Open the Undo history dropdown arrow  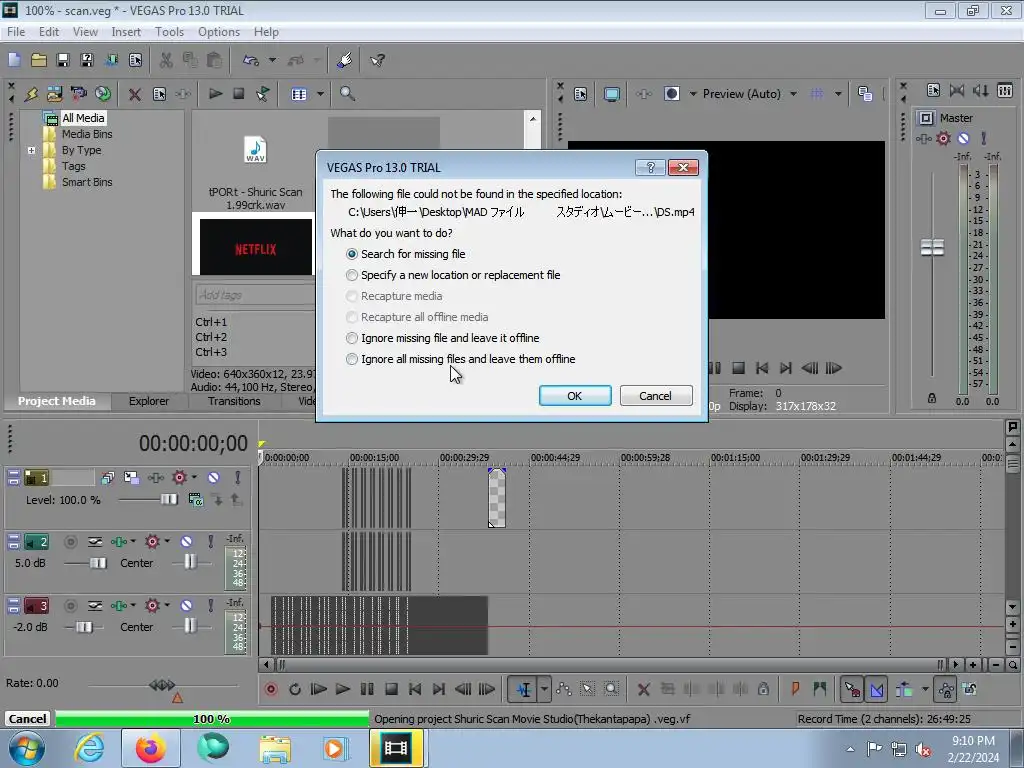tap(272, 60)
